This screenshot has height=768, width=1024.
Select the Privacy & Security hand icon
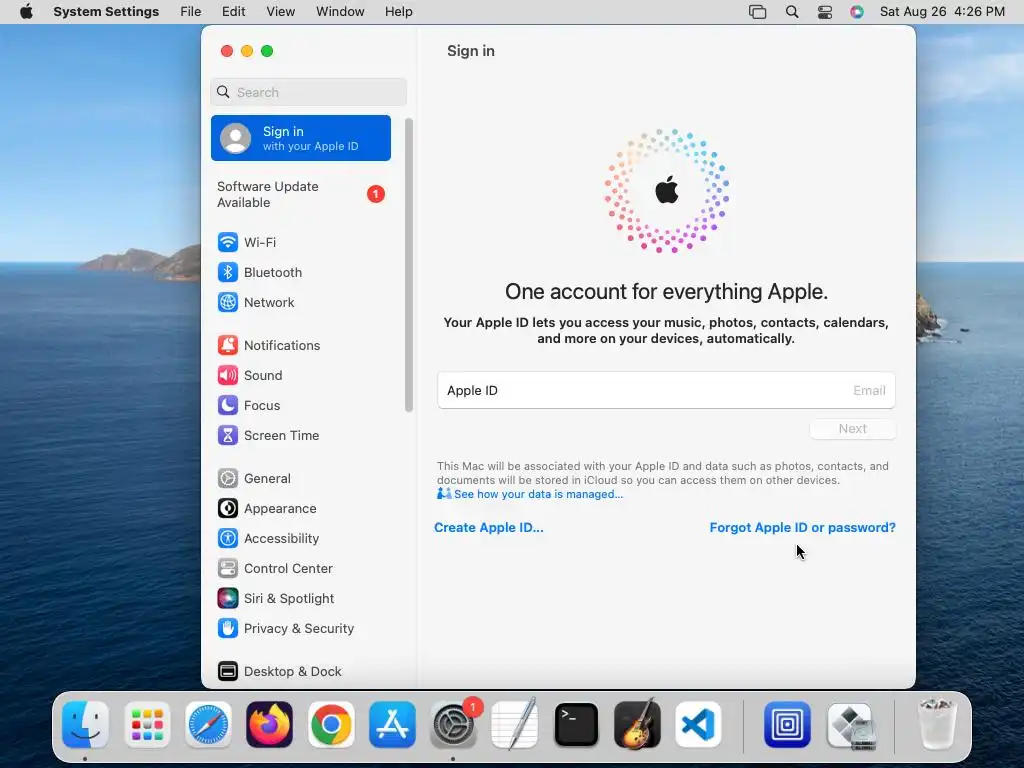coord(227,629)
